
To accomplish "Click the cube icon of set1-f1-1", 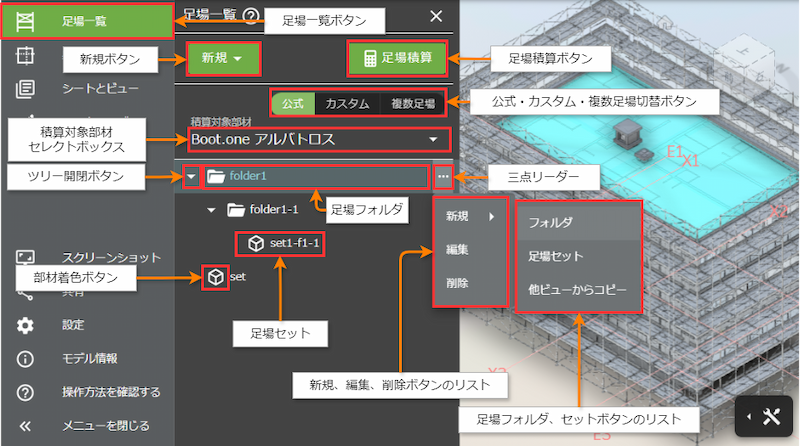I will 256,243.
